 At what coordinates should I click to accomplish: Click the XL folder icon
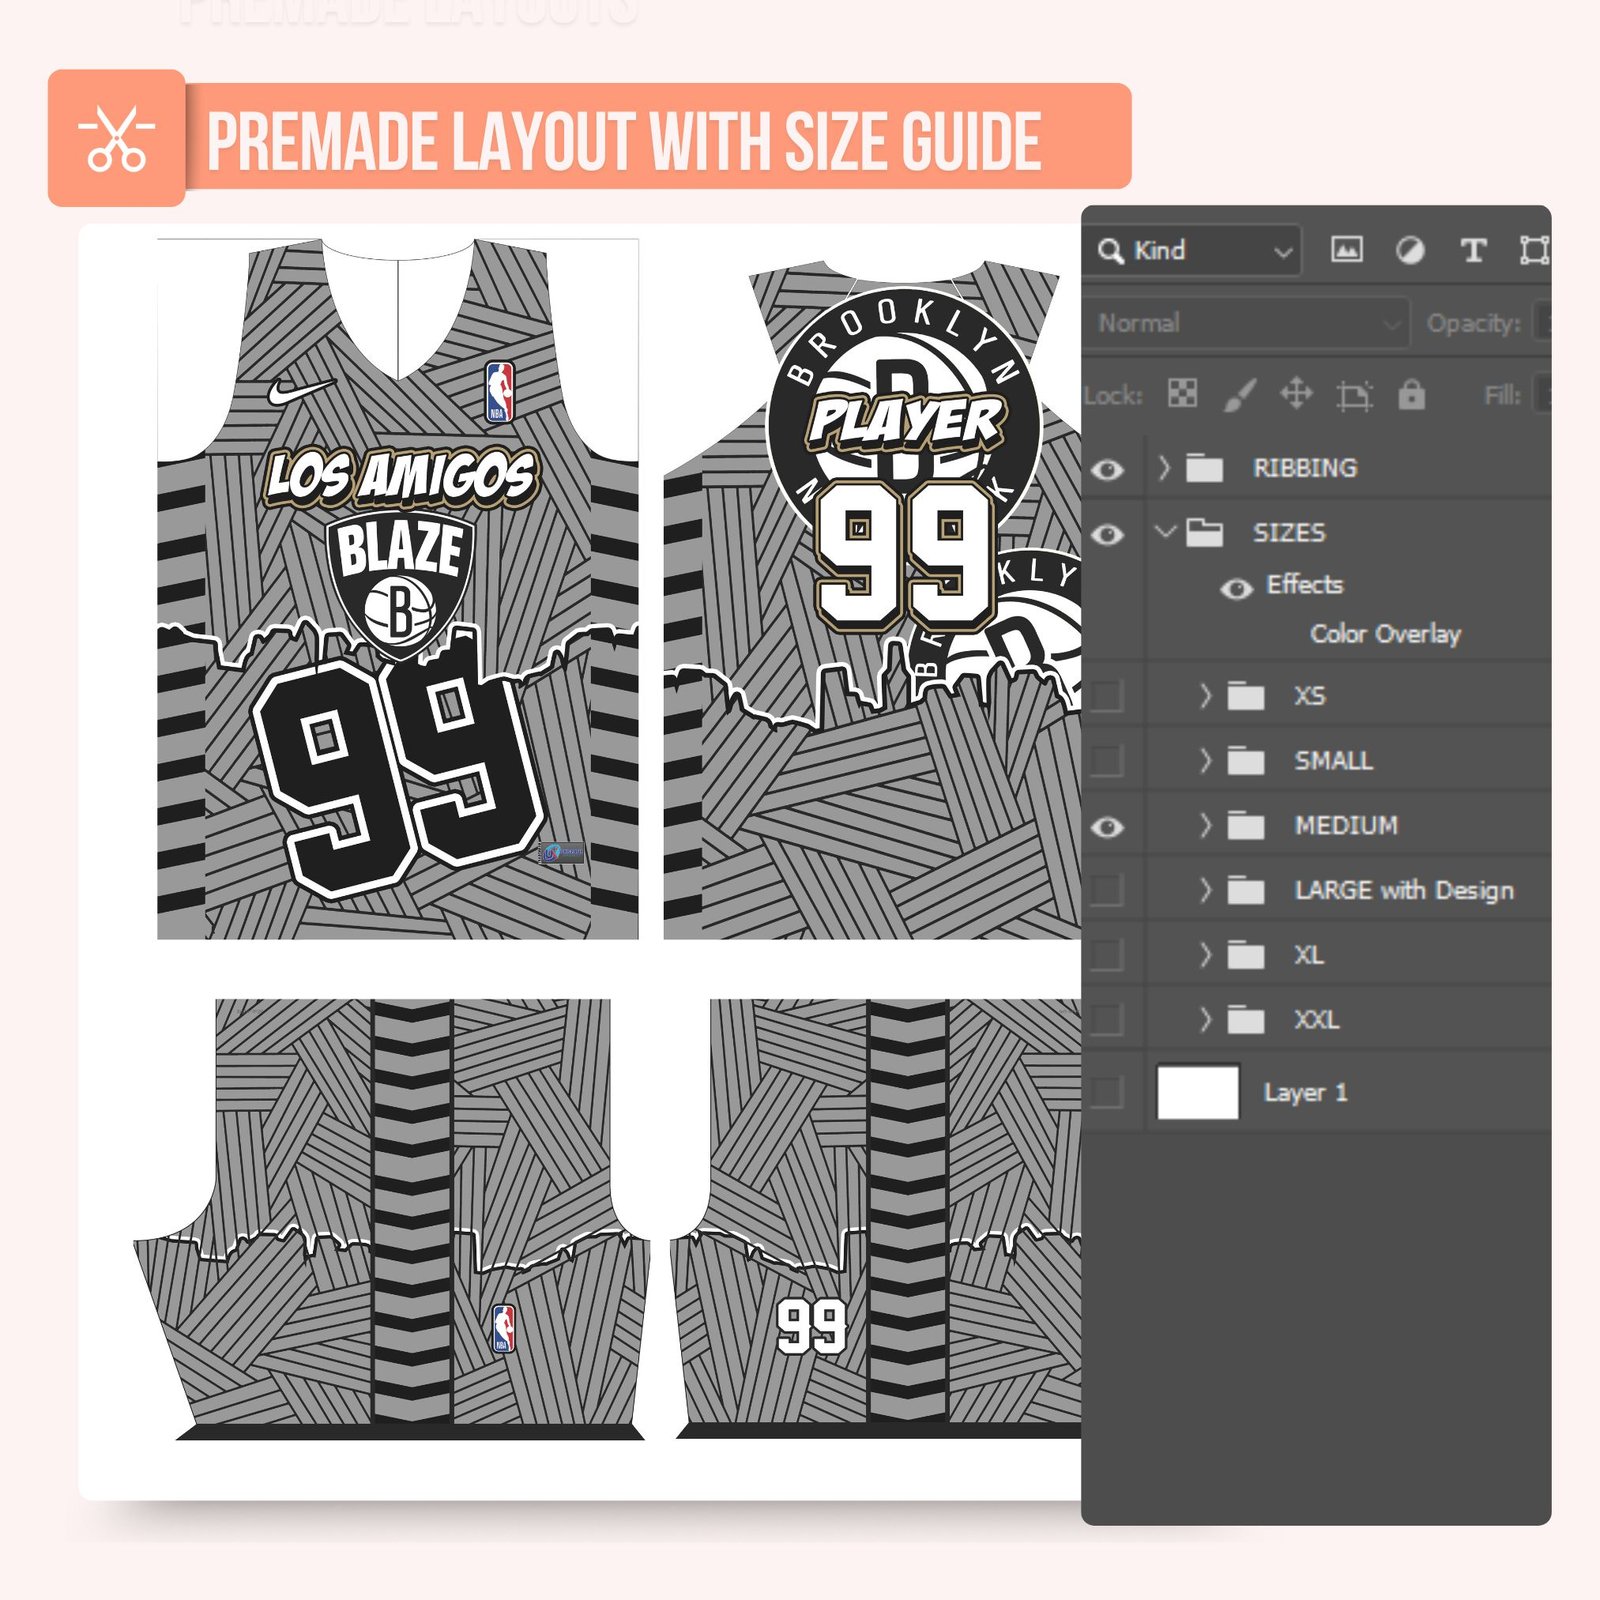(x=1246, y=955)
